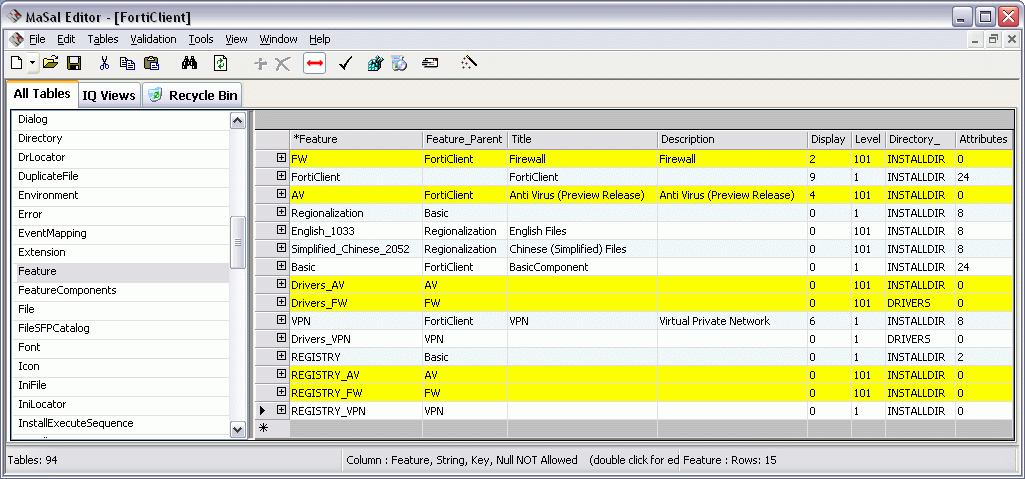Expand the REGISTRY_AV row

click(281, 375)
